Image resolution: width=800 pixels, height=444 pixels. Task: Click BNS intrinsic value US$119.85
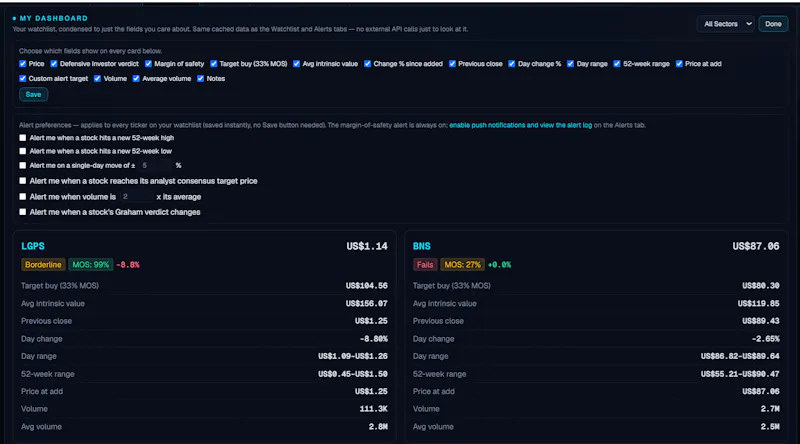[x=759, y=304]
